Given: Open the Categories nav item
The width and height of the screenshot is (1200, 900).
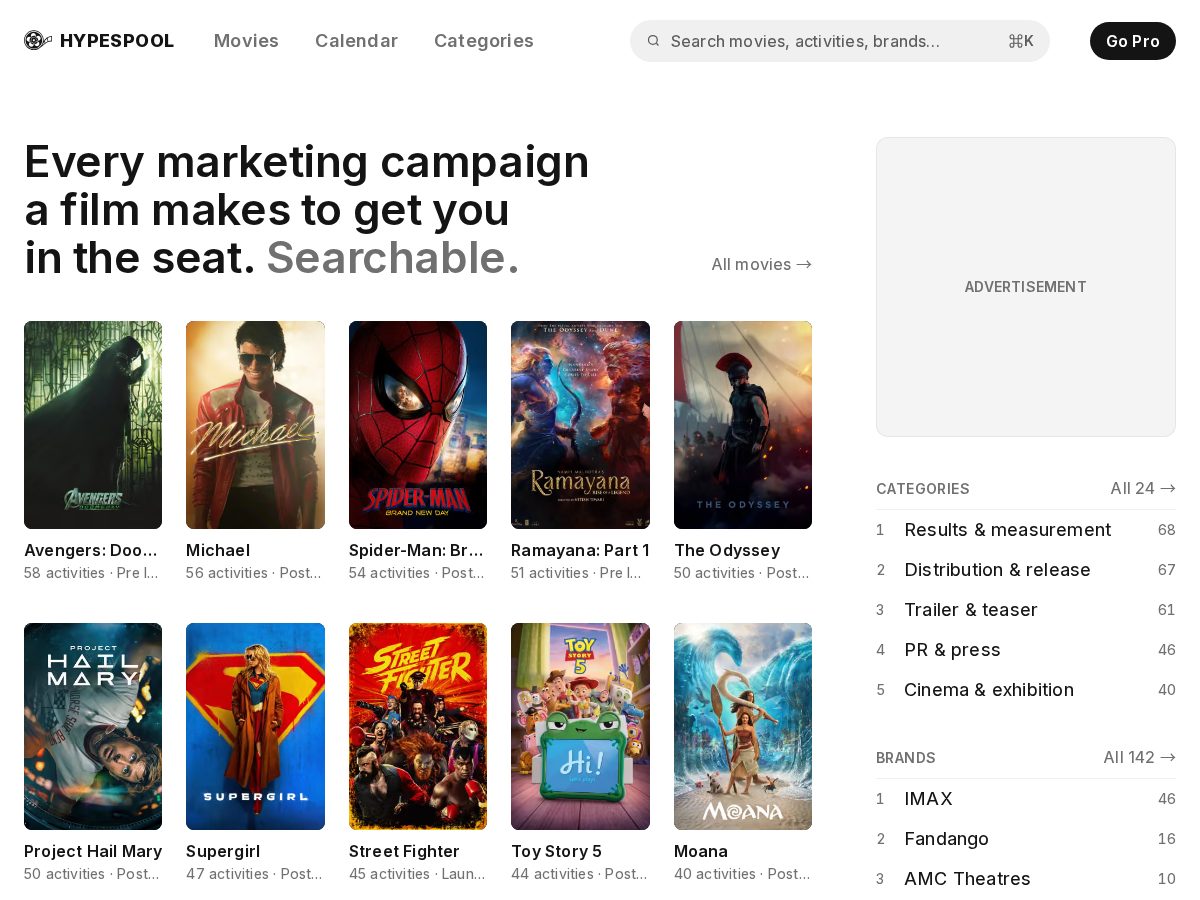Looking at the screenshot, I should pyautogui.click(x=484, y=41).
